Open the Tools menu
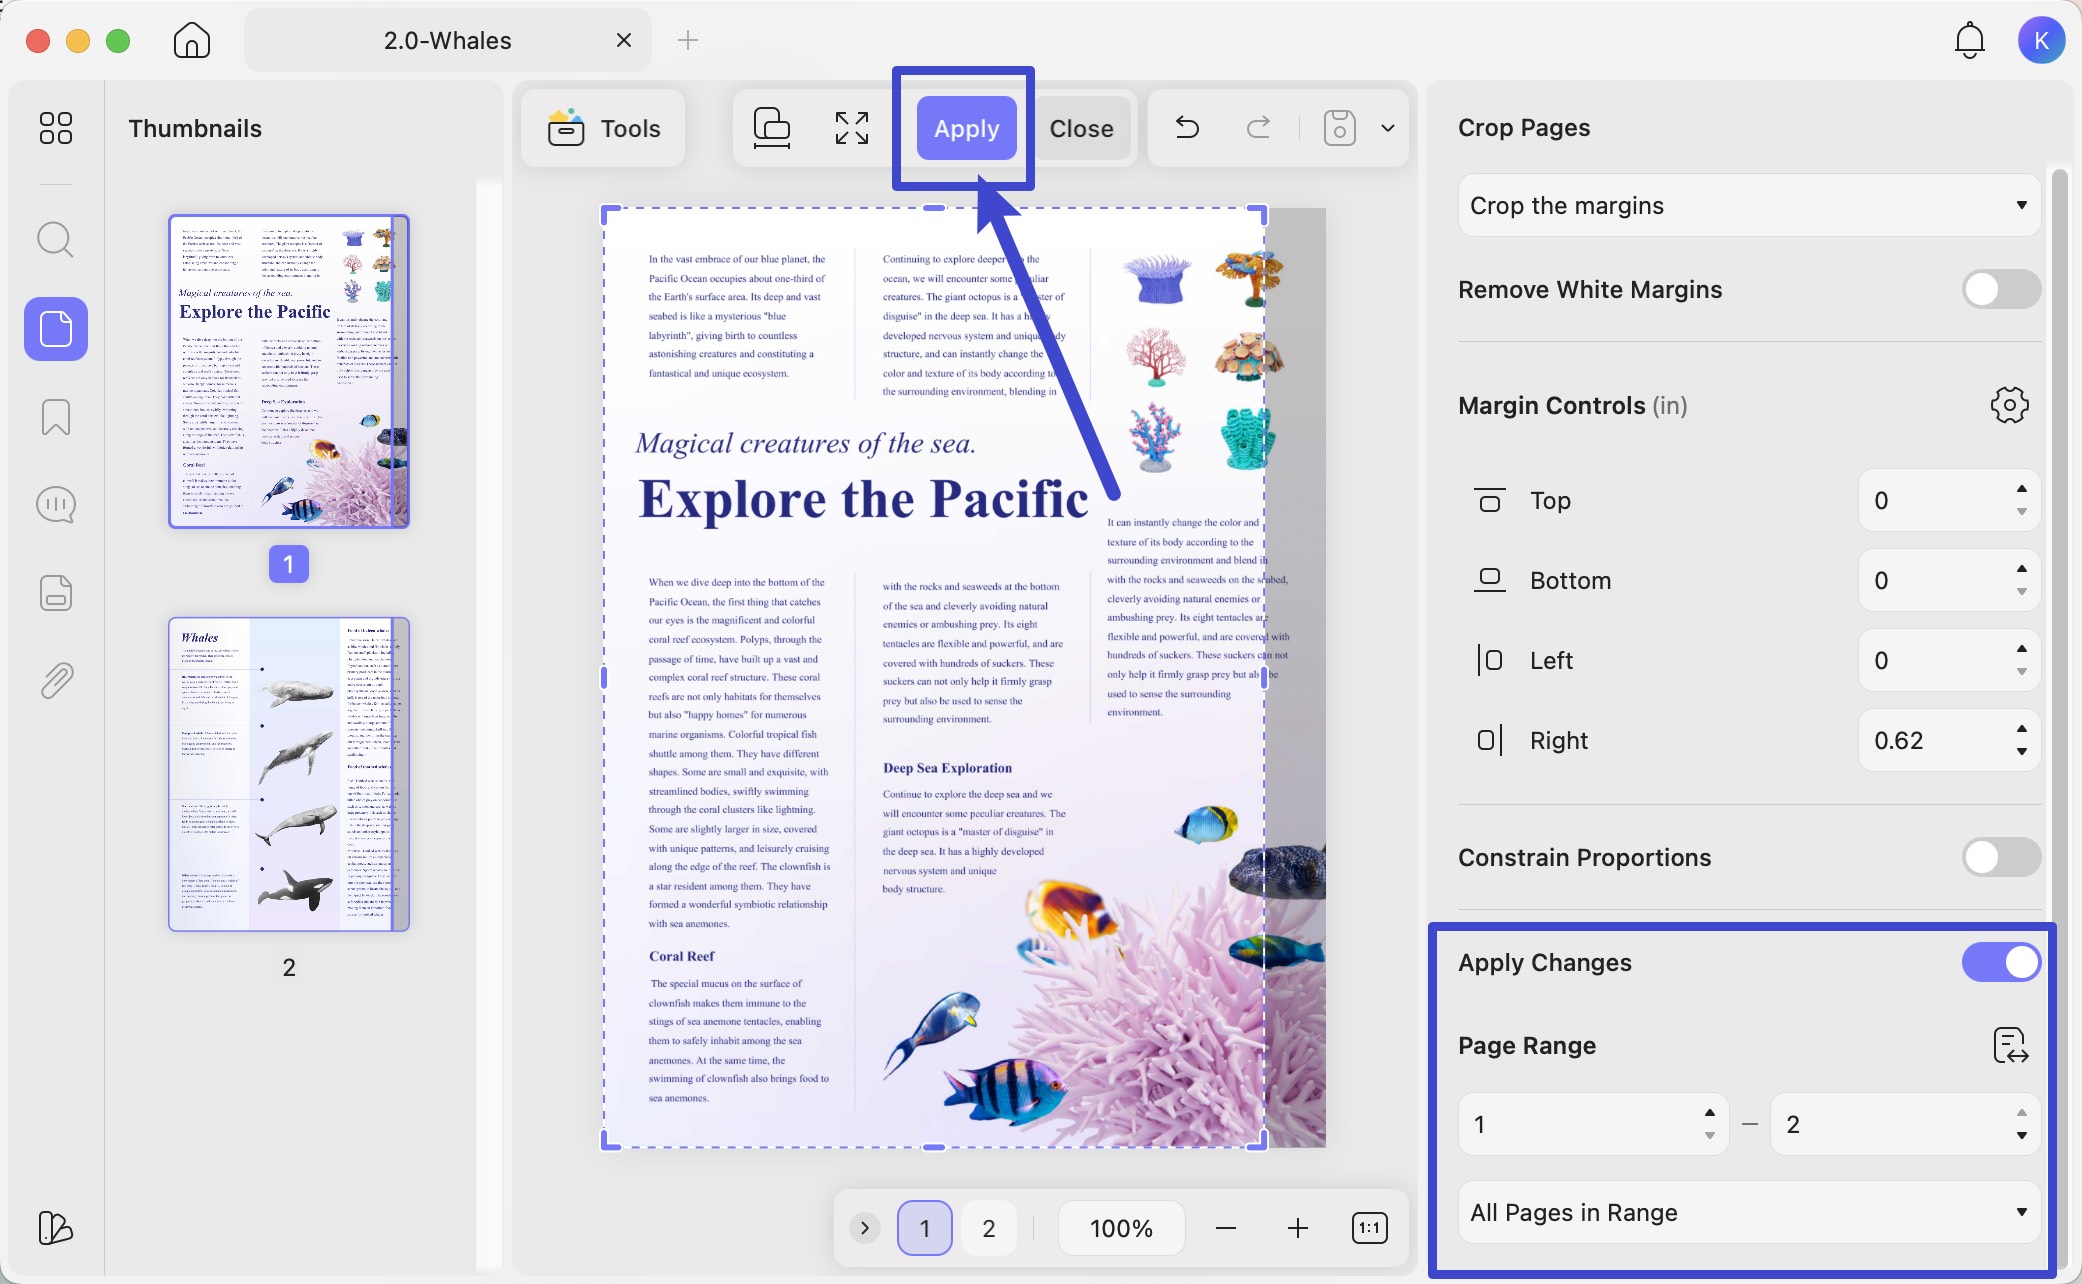 603,128
